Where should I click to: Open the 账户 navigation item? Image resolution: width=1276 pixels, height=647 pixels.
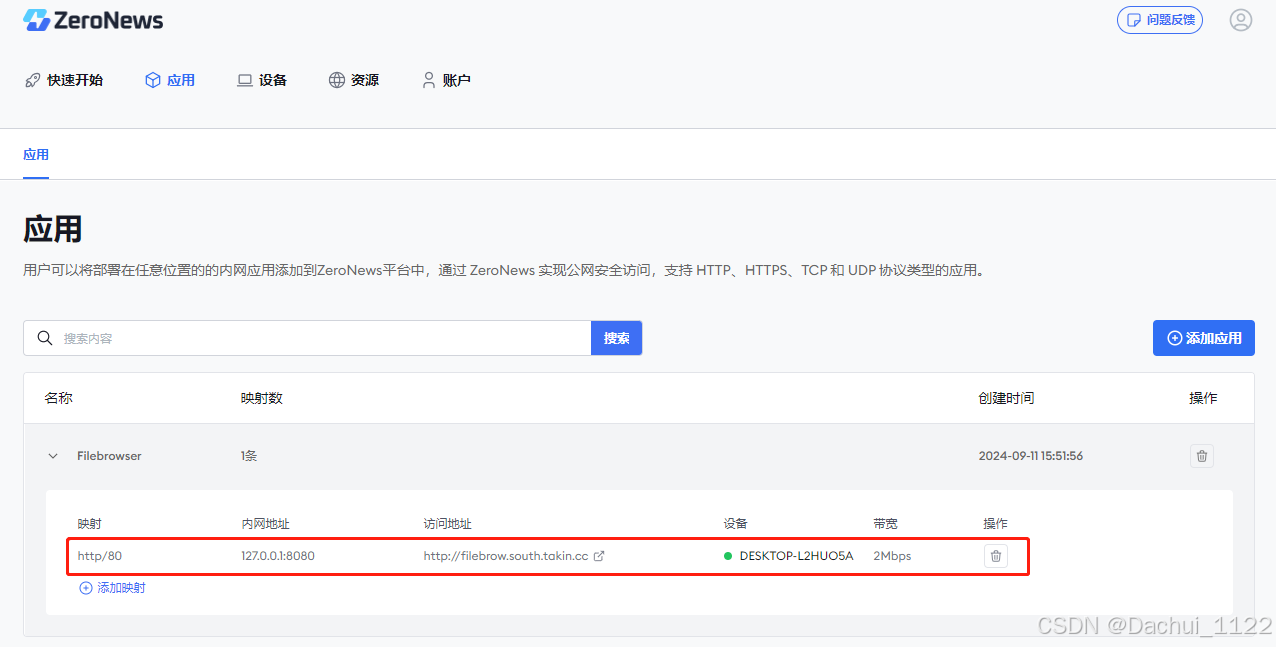446,80
